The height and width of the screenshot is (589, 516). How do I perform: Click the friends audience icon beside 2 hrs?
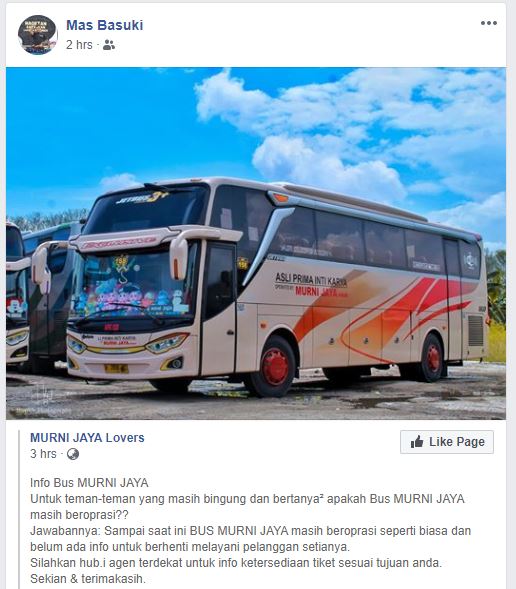coord(109,45)
